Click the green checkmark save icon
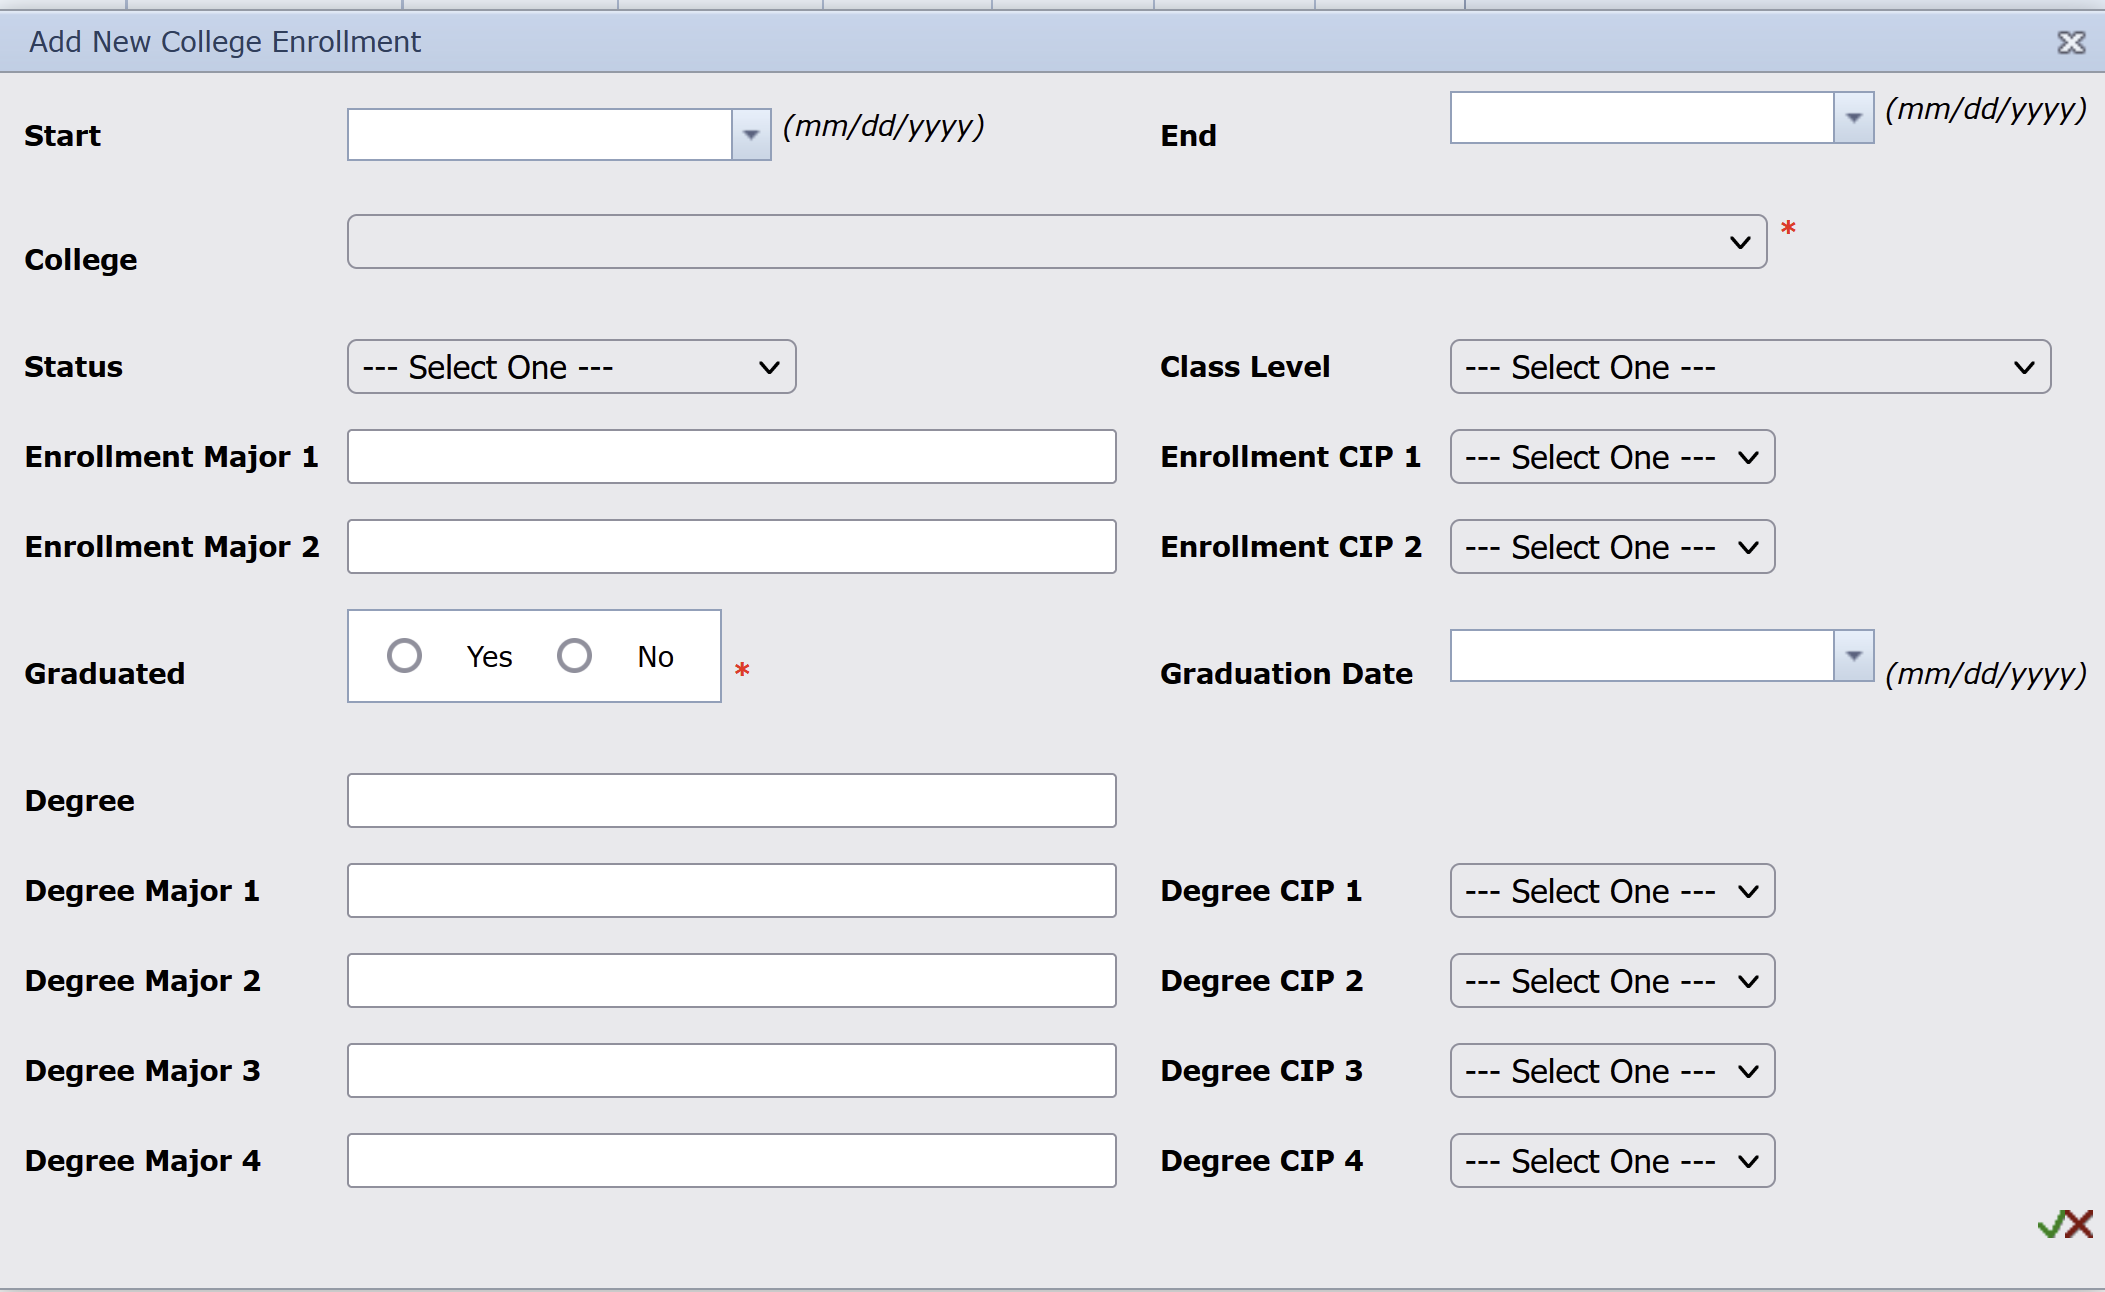 coord(2050,1224)
